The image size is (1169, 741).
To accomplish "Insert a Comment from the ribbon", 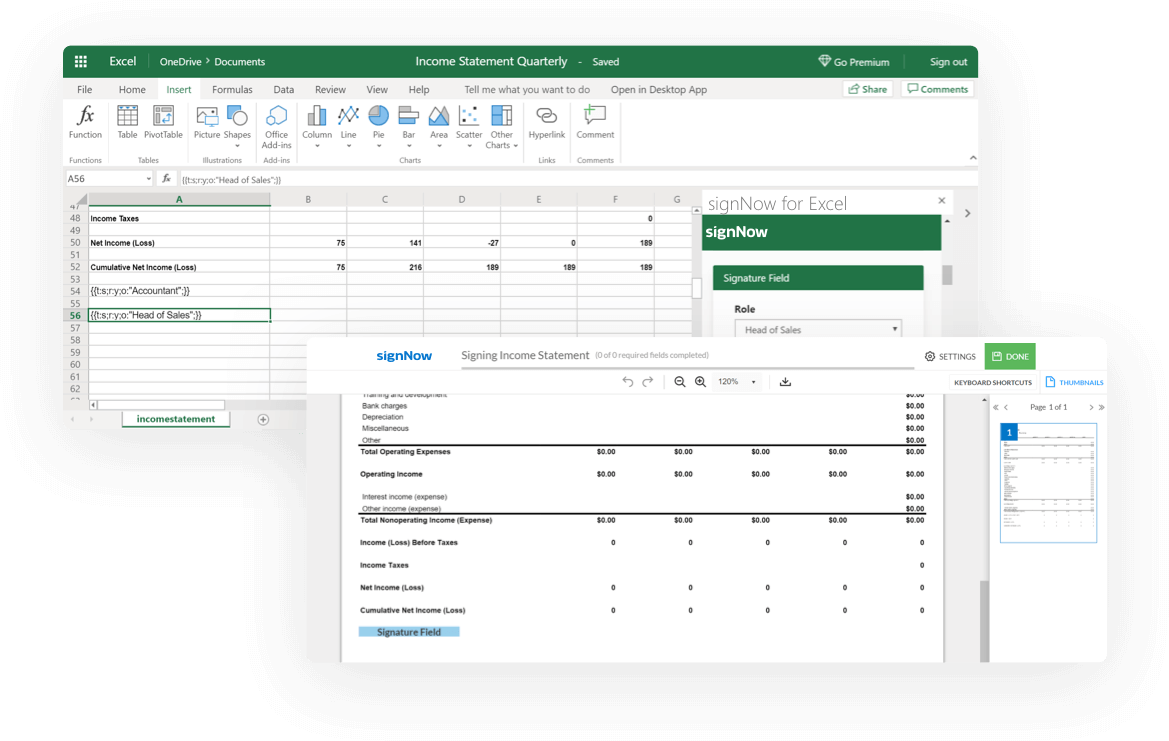I will (x=595, y=122).
